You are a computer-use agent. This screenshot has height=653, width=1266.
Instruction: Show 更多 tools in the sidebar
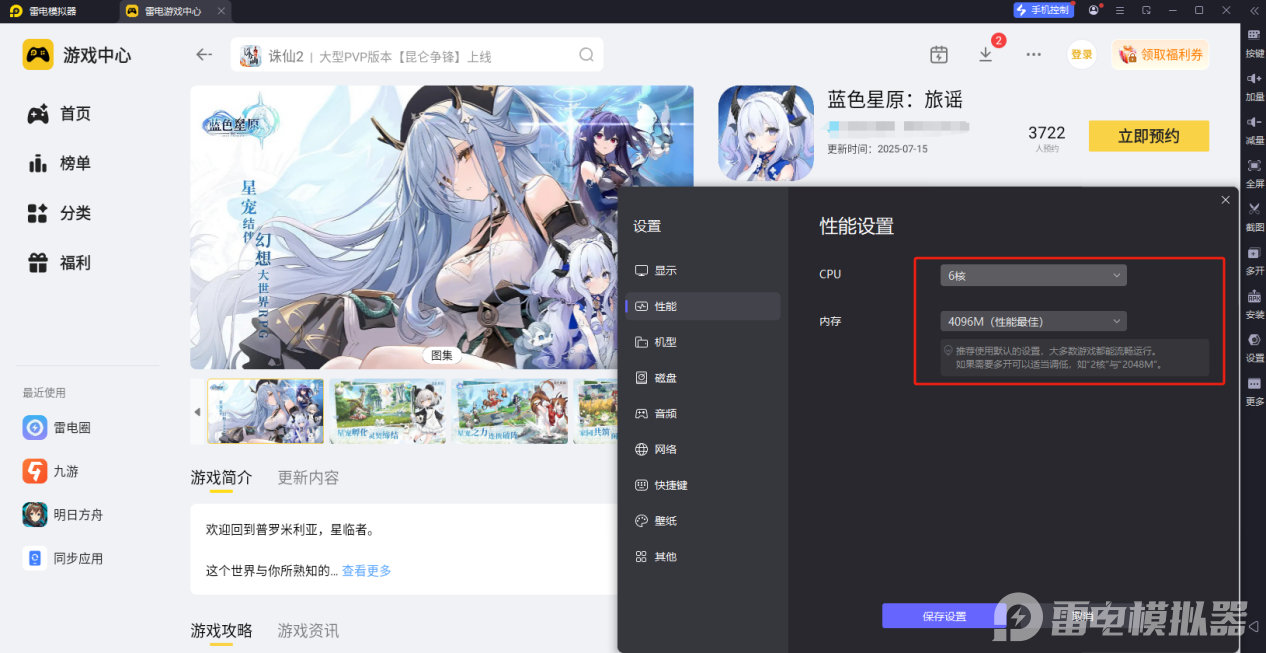coord(1254,390)
